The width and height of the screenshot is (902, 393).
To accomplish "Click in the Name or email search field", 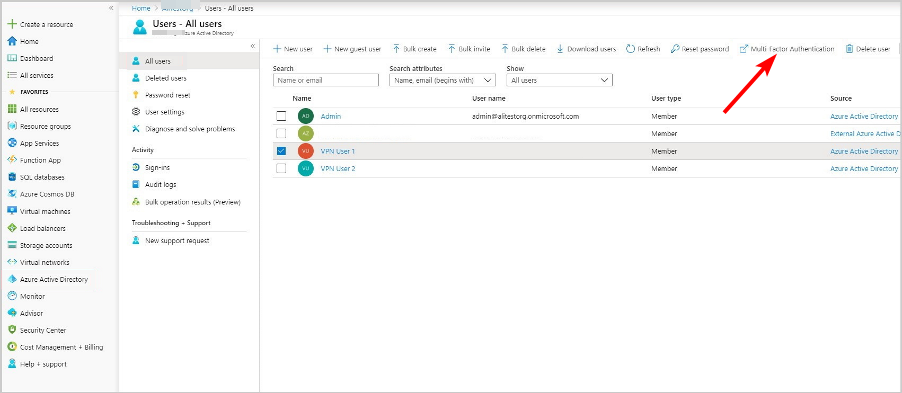I will click(326, 80).
